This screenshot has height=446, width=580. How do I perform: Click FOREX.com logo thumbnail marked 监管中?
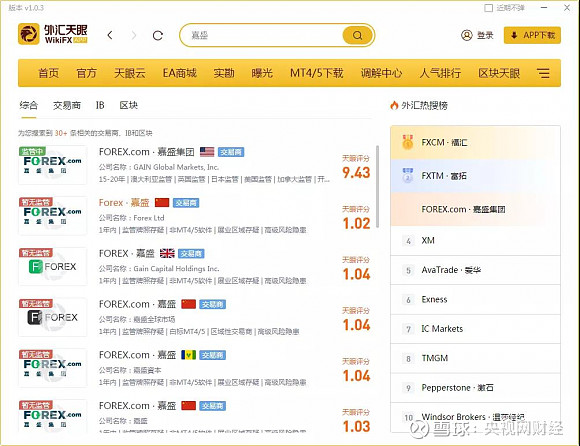53,165
